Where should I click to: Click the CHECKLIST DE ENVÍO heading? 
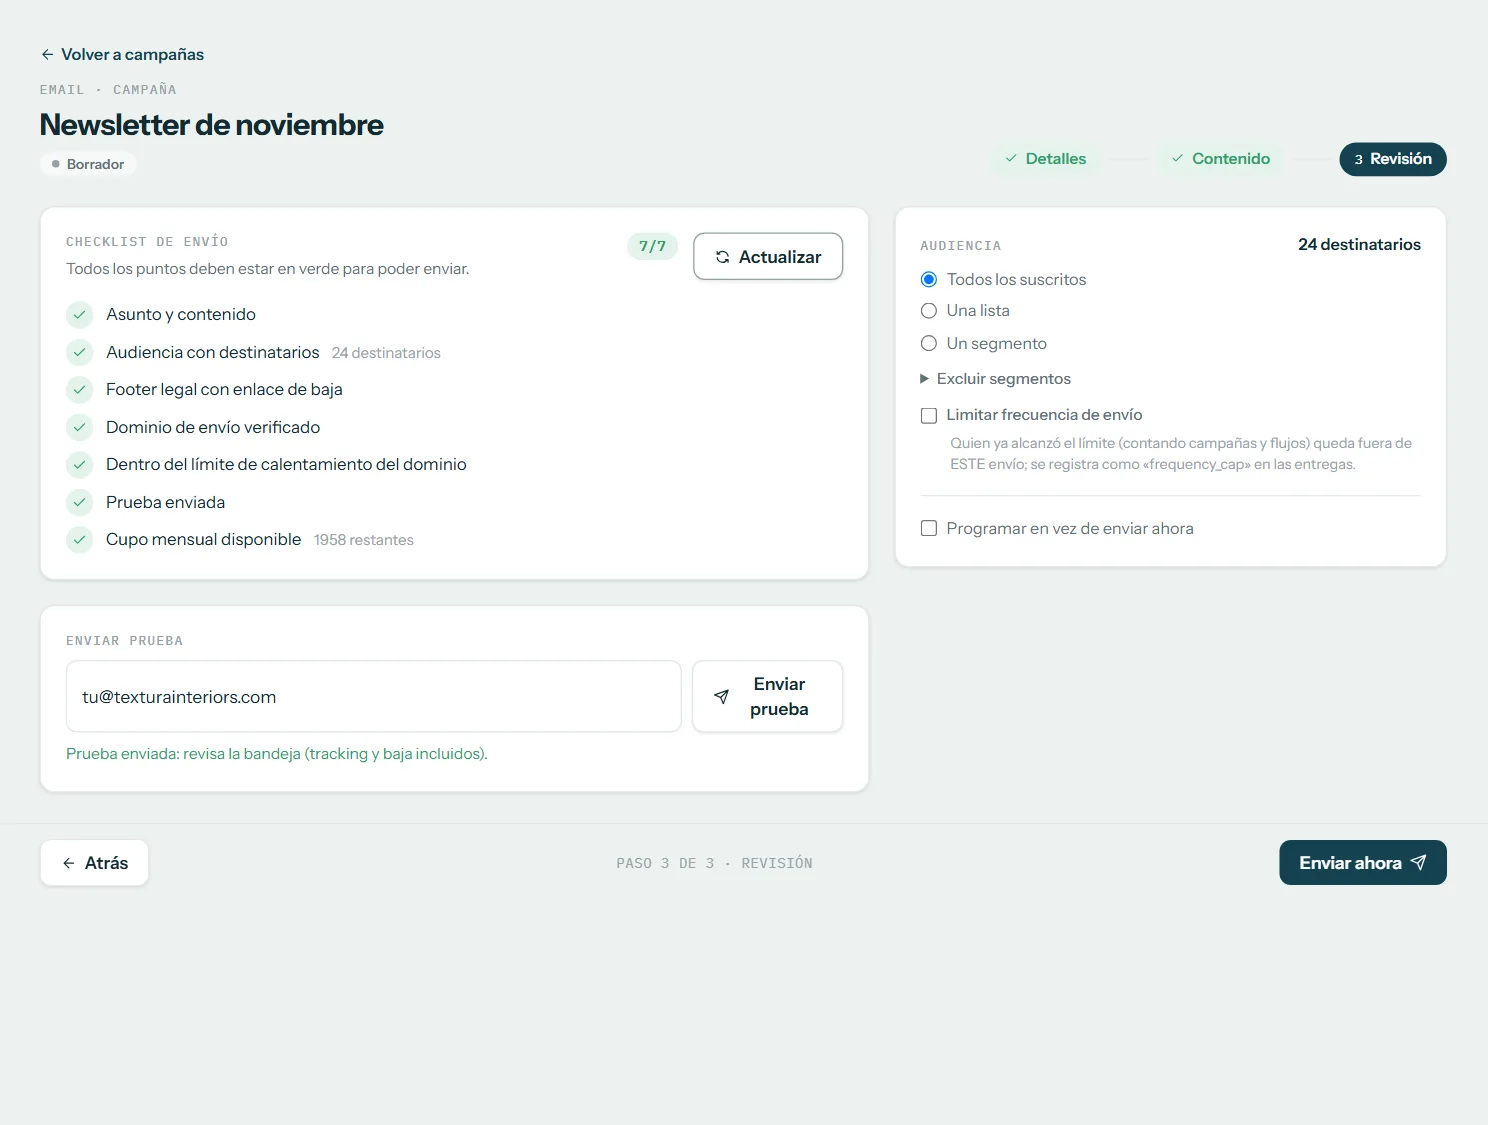point(147,242)
